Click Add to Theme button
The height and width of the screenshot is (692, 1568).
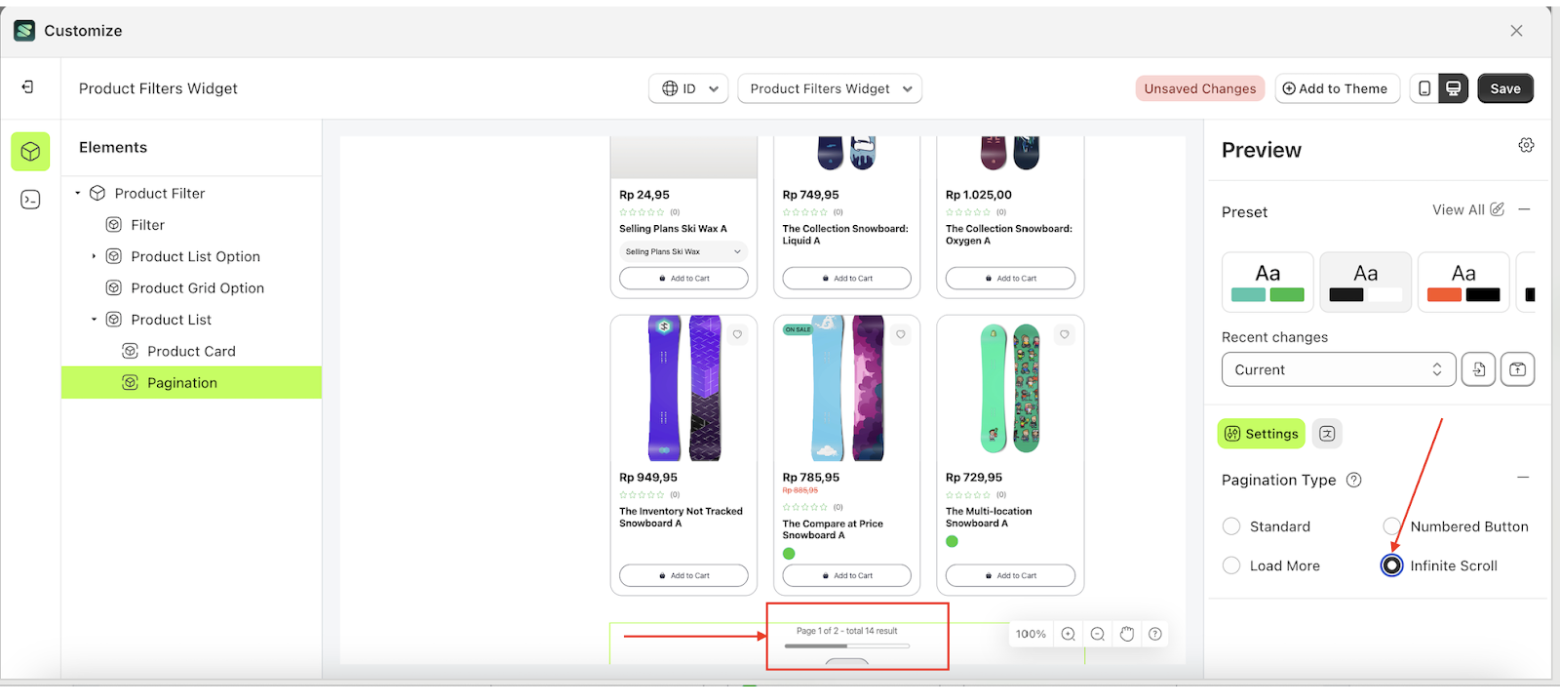1334,88
